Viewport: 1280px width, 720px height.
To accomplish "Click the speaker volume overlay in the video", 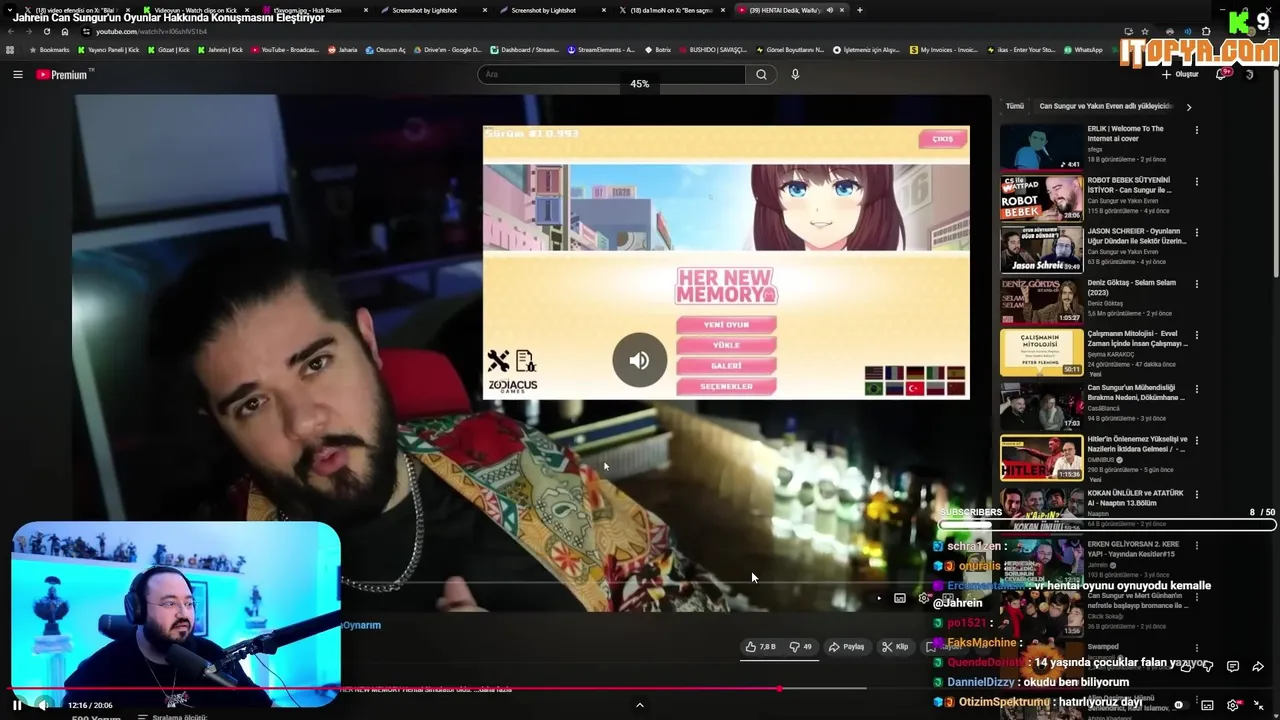I will coord(640,360).
